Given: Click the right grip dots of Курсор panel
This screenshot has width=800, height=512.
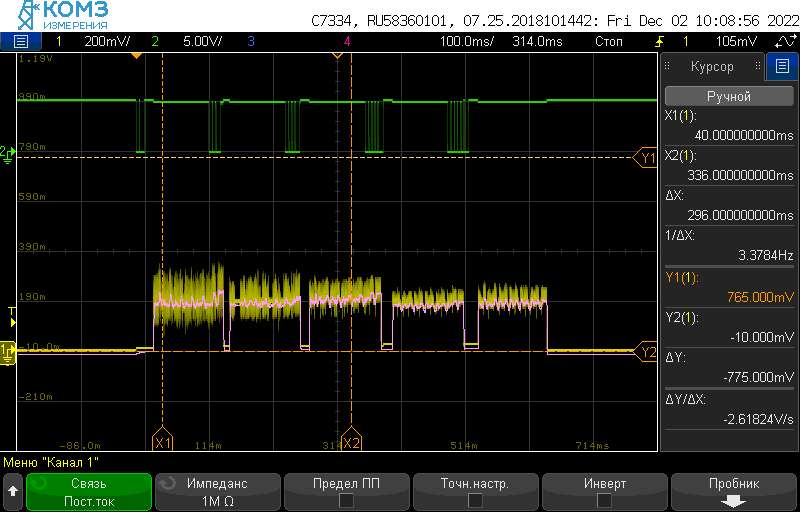Looking at the screenshot, I should pos(758,66).
